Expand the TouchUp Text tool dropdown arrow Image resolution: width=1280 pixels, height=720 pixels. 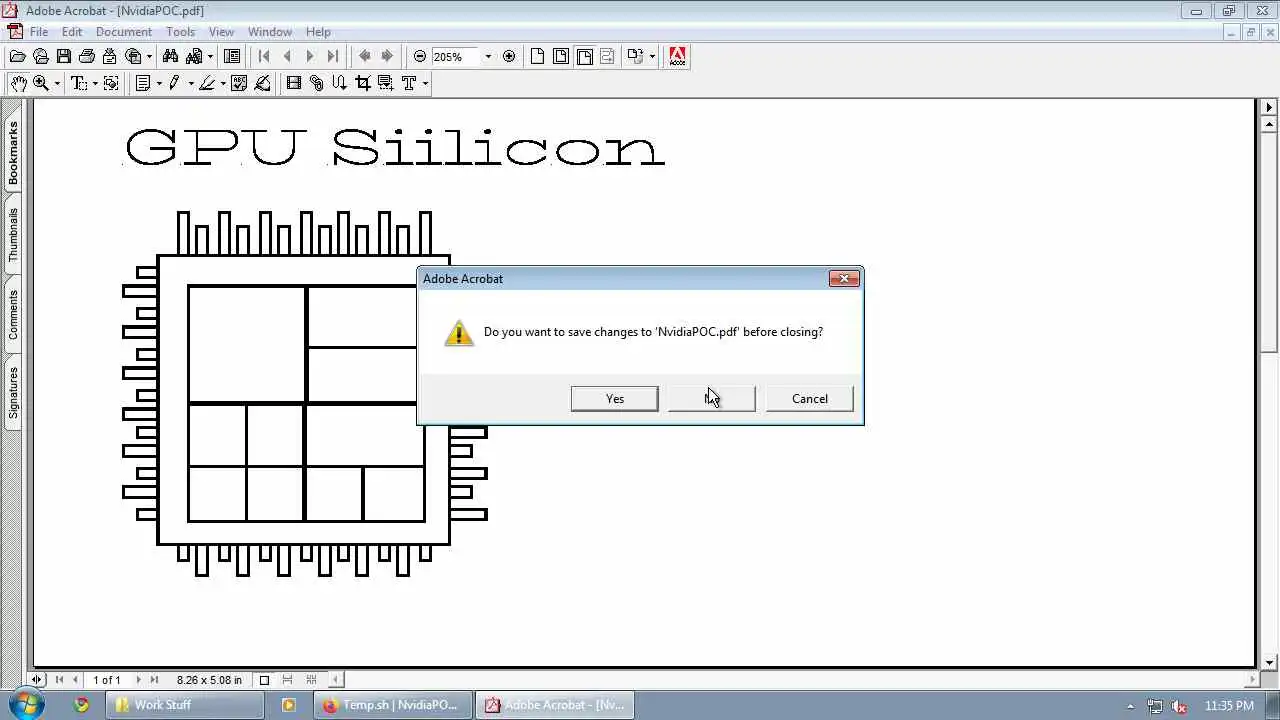coord(425,84)
